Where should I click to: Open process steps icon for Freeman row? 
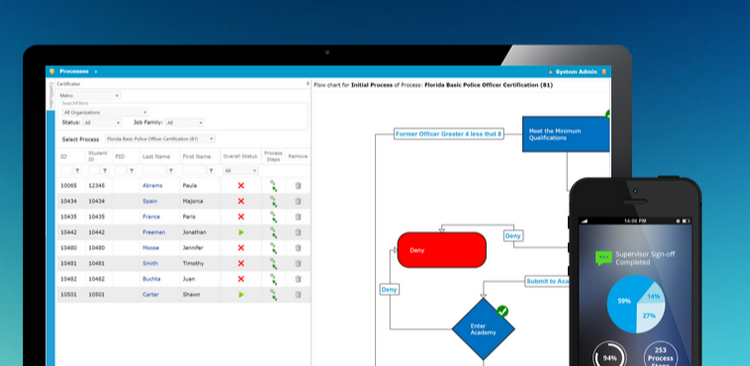(x=273, y=233)
